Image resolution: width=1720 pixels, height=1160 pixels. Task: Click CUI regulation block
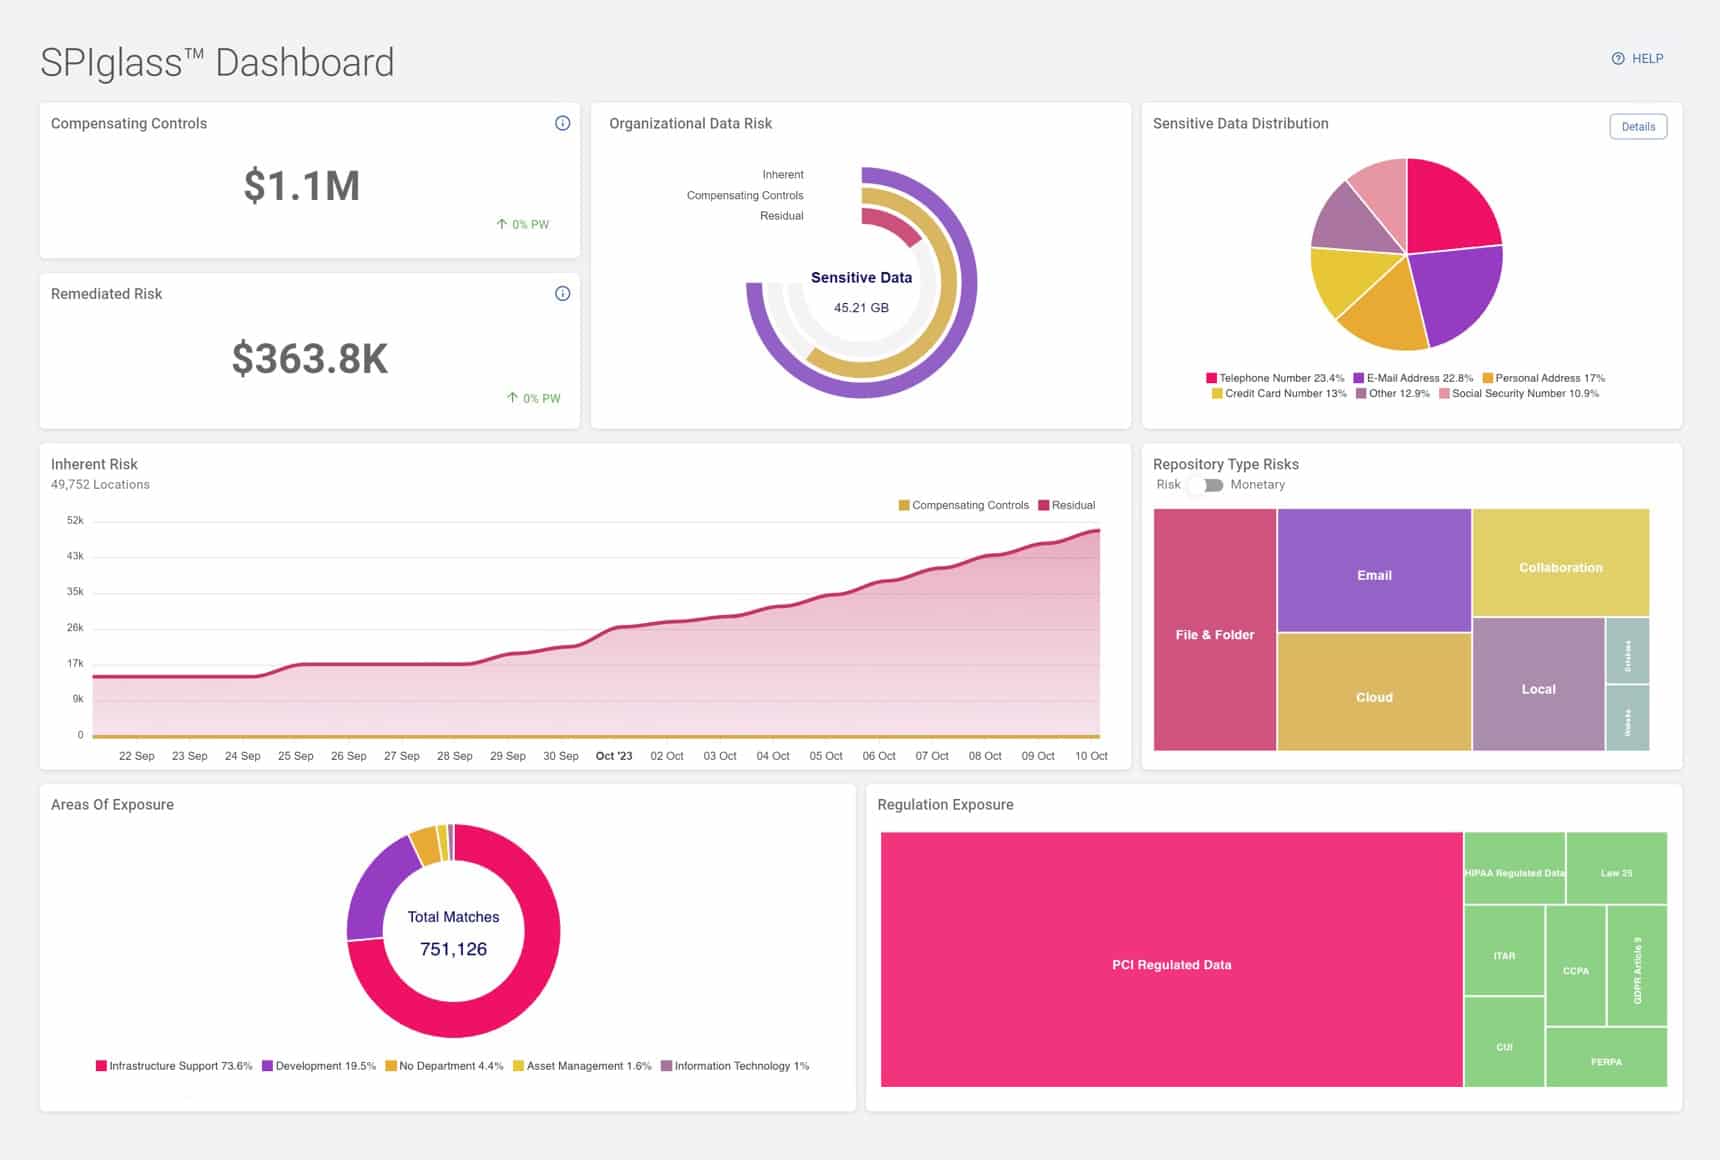pos(1504,1041)
